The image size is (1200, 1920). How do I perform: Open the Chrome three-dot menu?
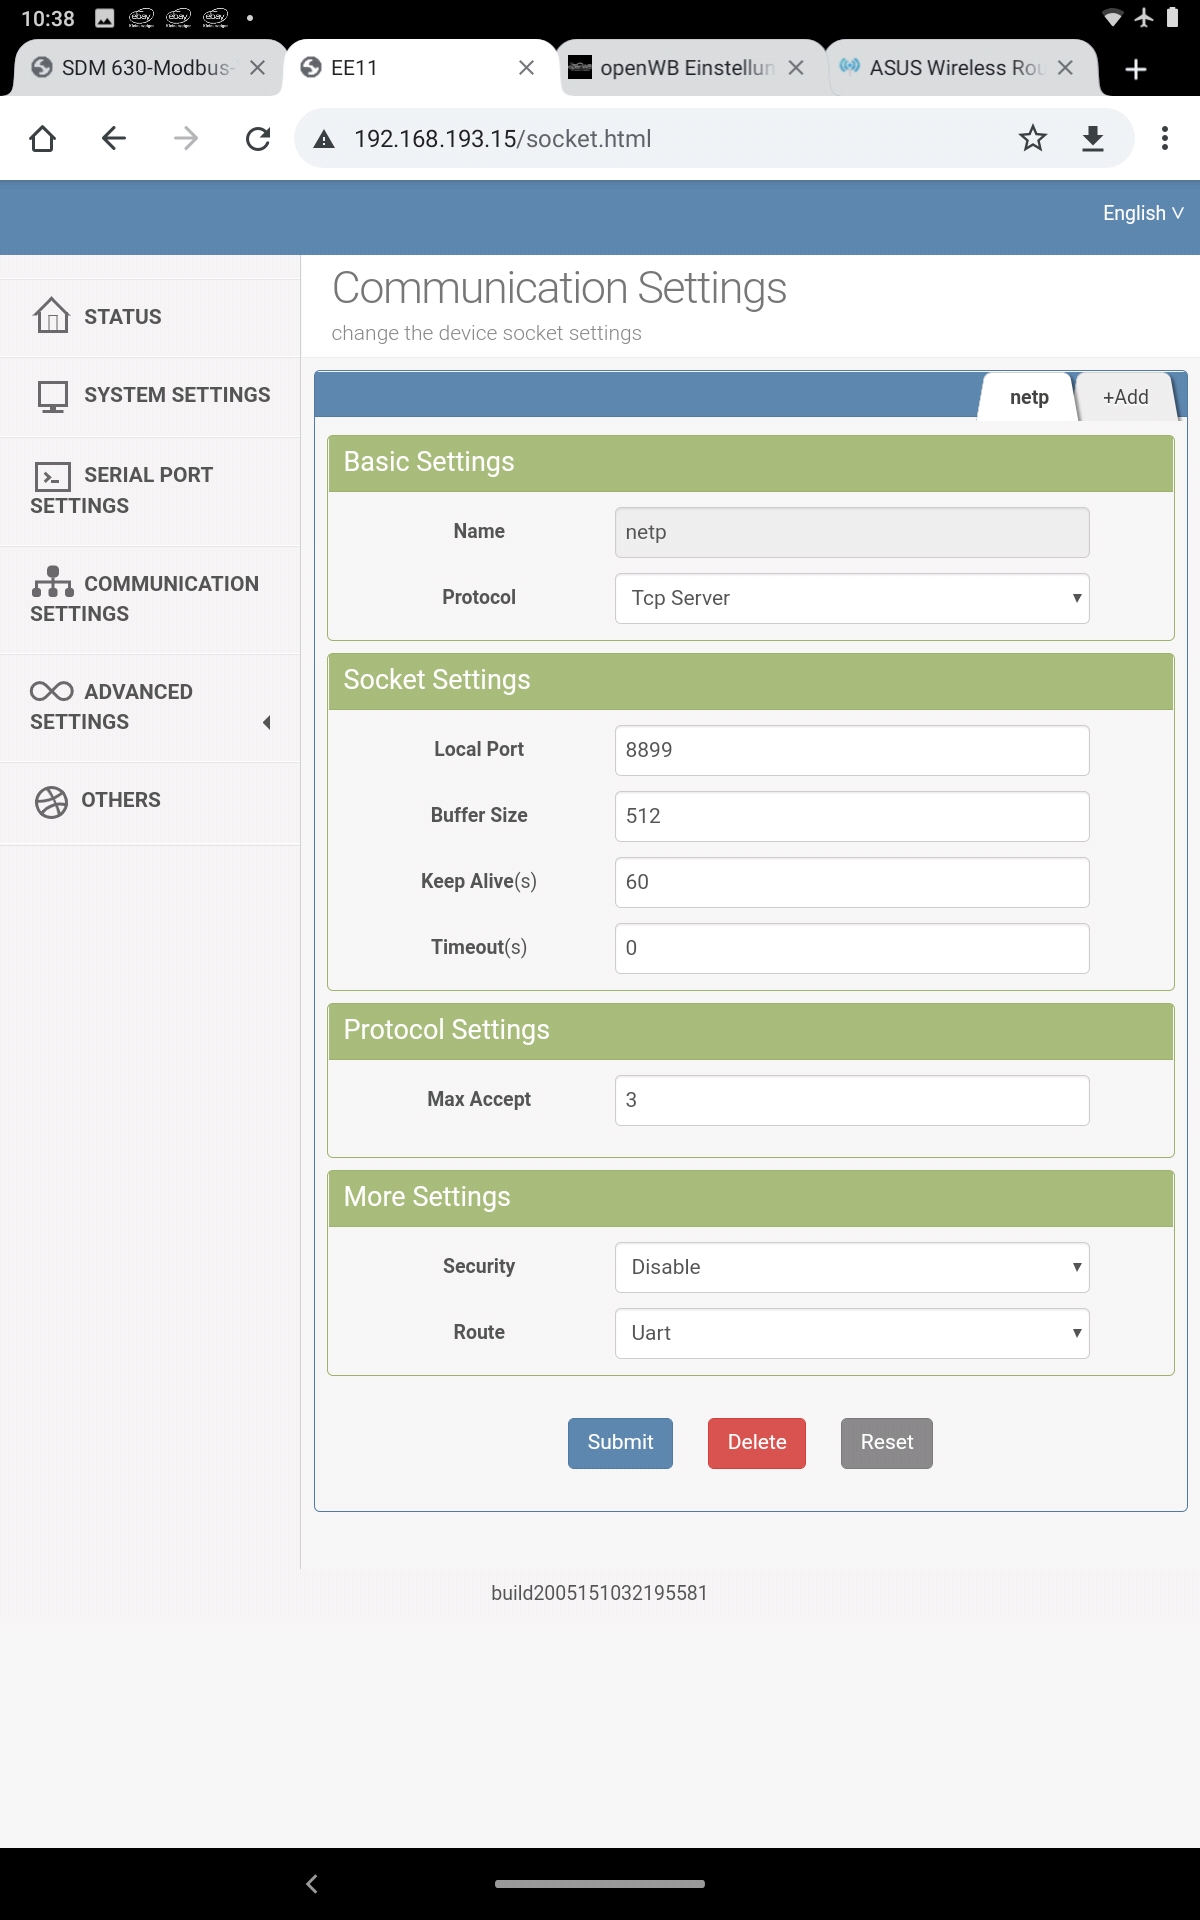(1164, 138)
